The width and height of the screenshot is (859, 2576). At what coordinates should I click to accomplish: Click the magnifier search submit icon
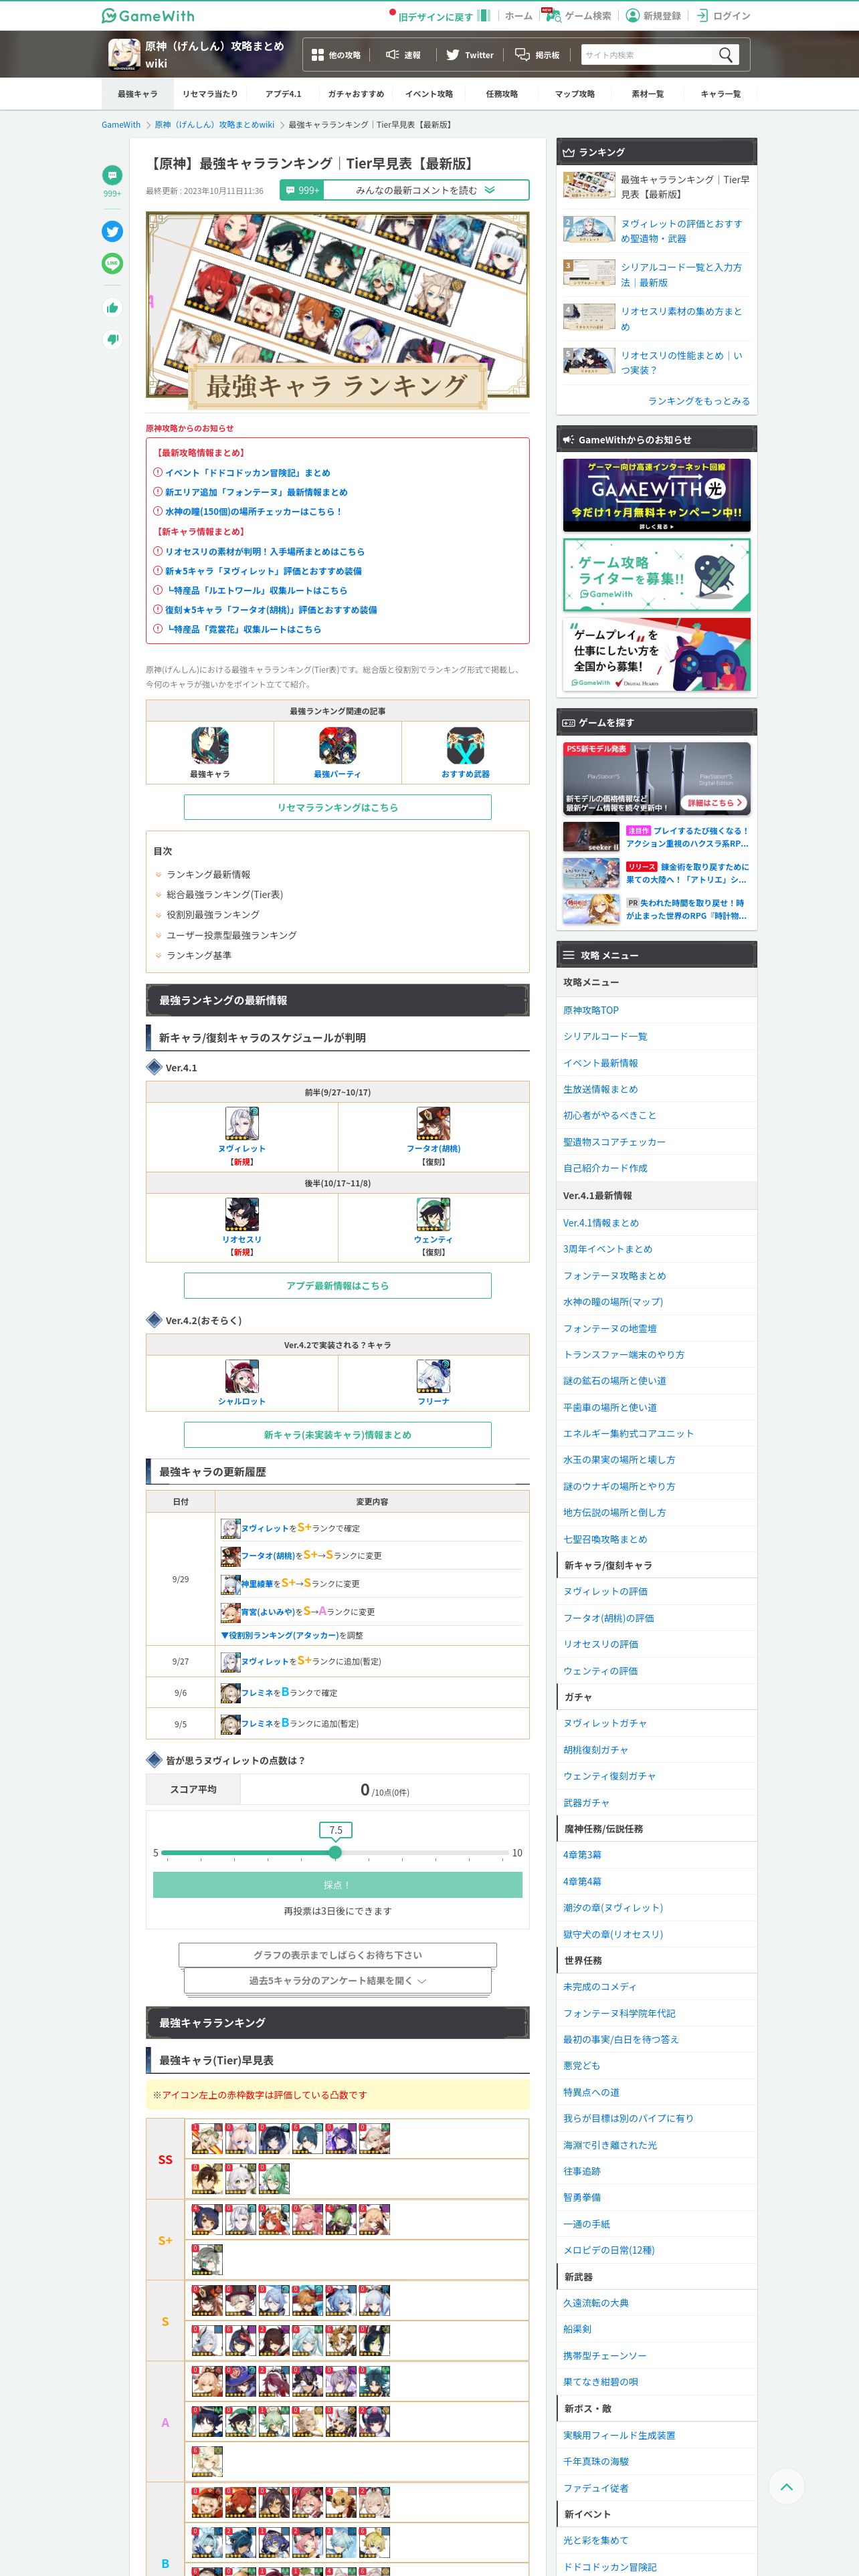[x=726, y=55]
